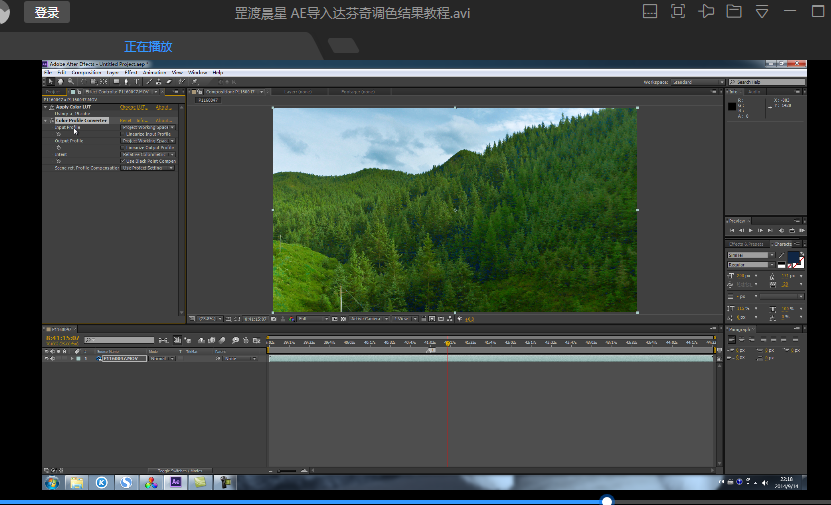831x505 pixels.
Task: Open the File Explorer icon on the taskbar
Action: click(77, 482)
